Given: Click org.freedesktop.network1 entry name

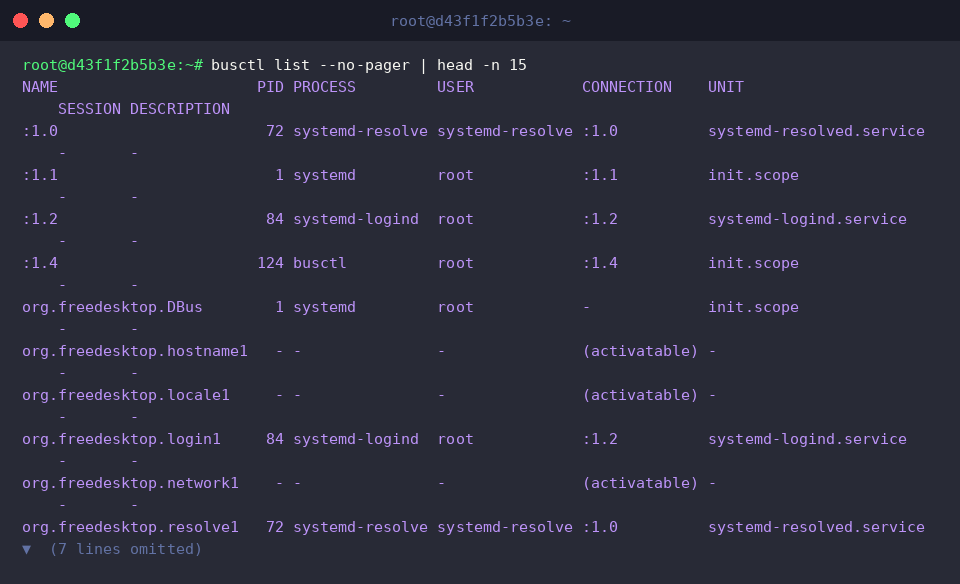Looking at the screenshot, I should (130, 484).
